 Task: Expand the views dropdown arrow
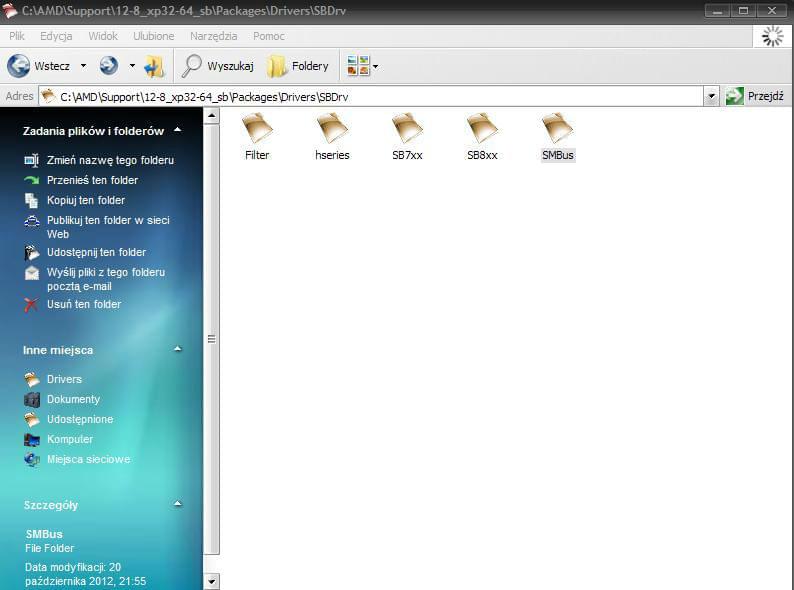tap(376, 66)
